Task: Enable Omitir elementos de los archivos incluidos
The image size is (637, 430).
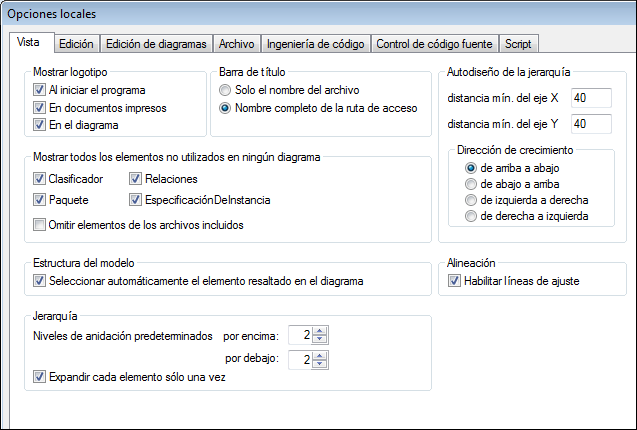Action: click(x=39, y=225)
